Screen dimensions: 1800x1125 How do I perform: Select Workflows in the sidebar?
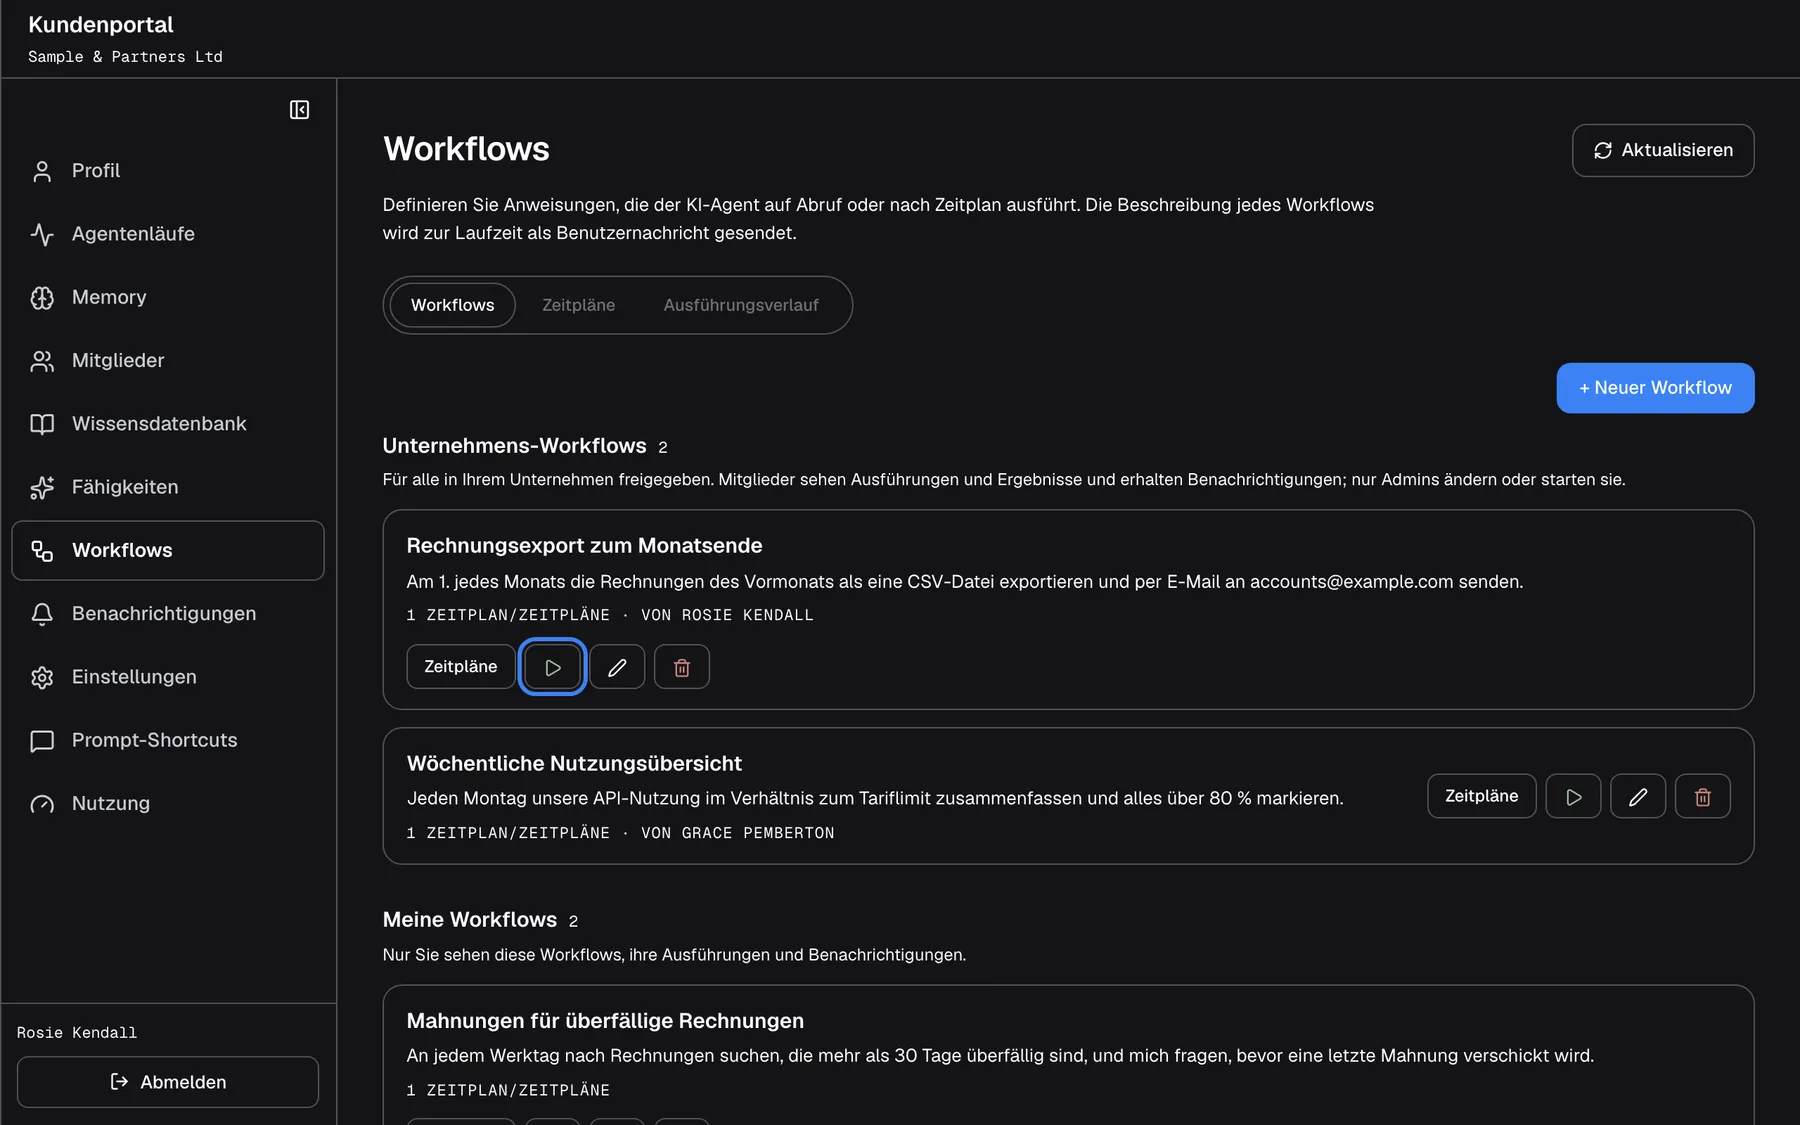pyautogui.click(x=168, y=550)
